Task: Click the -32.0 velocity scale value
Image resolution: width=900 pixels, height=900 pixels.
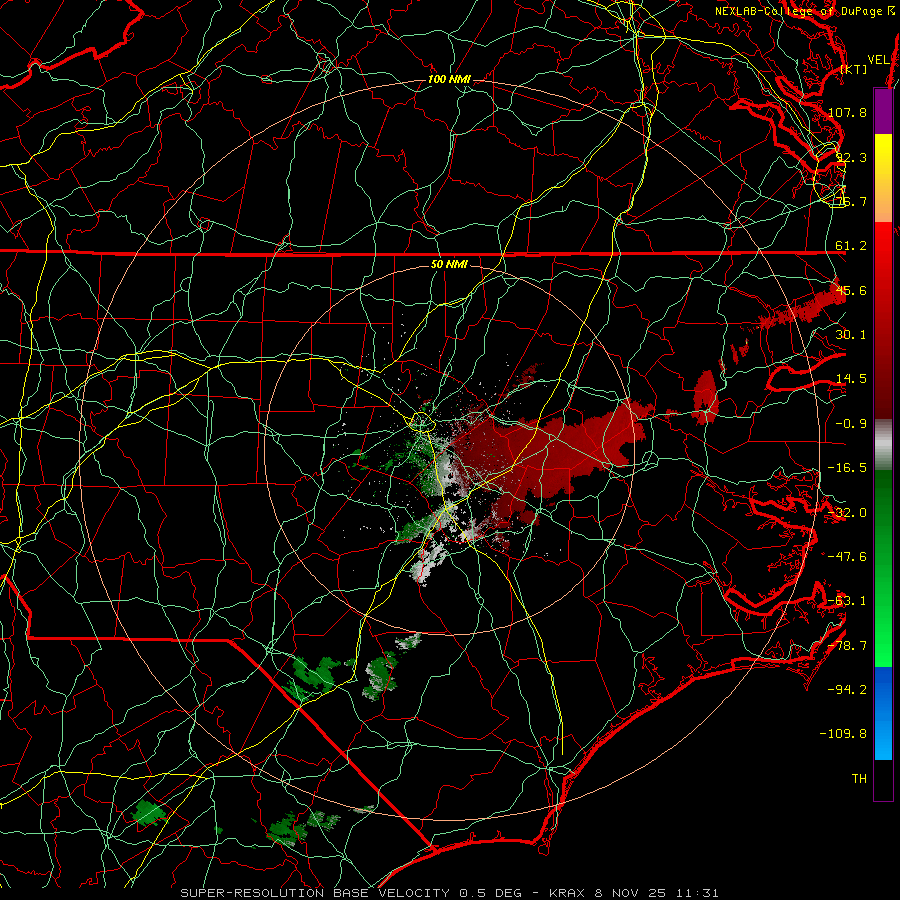Action: [x=847, y=513]
